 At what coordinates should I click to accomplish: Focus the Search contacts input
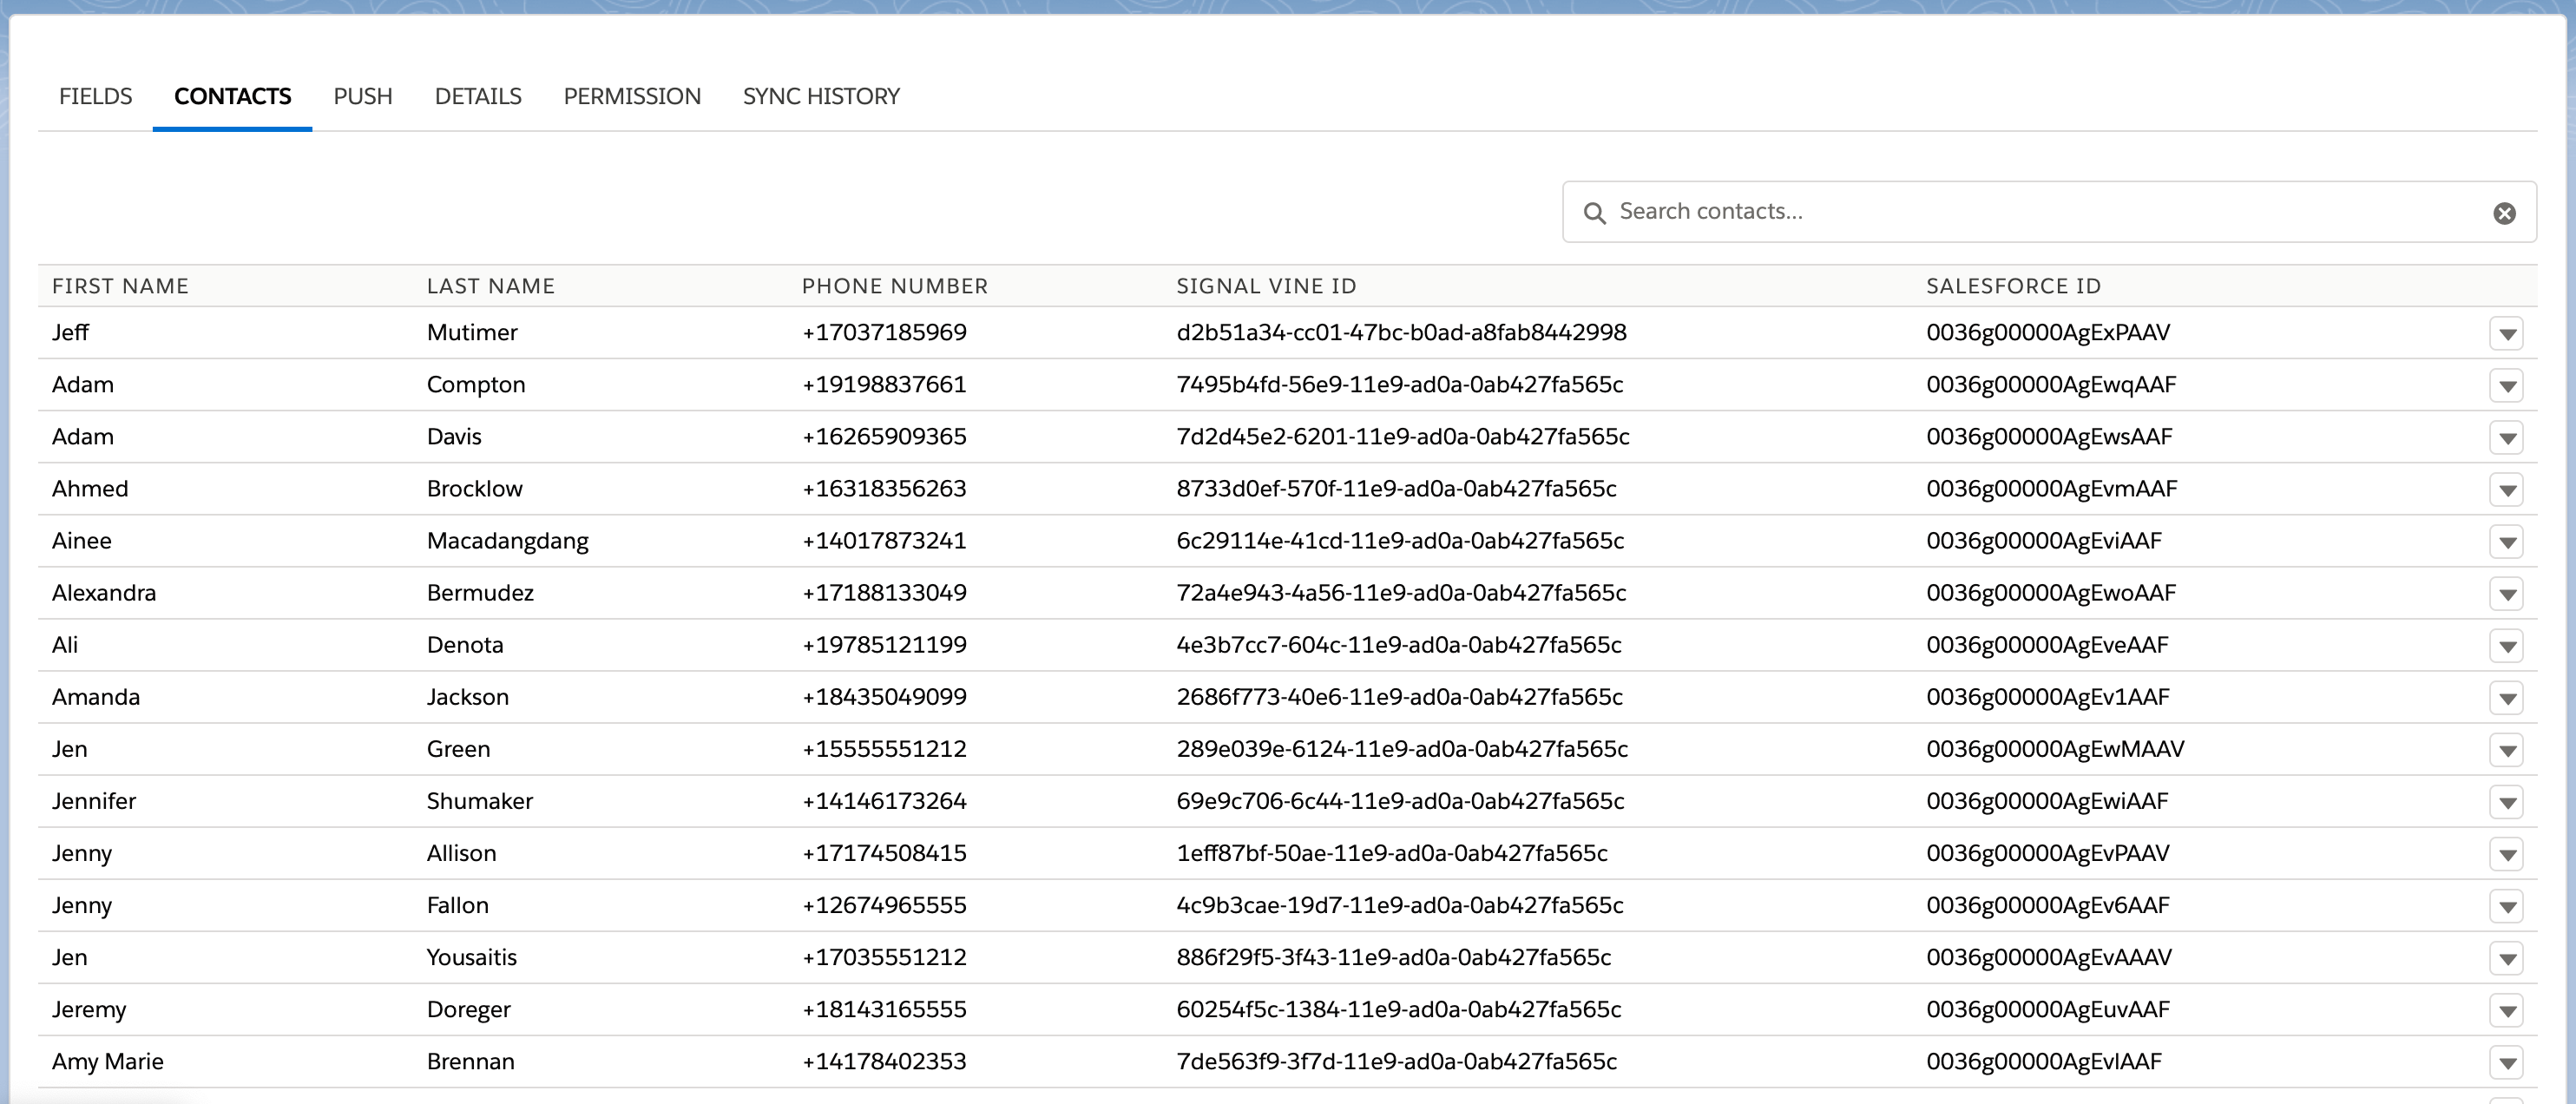coord(2048,212)
